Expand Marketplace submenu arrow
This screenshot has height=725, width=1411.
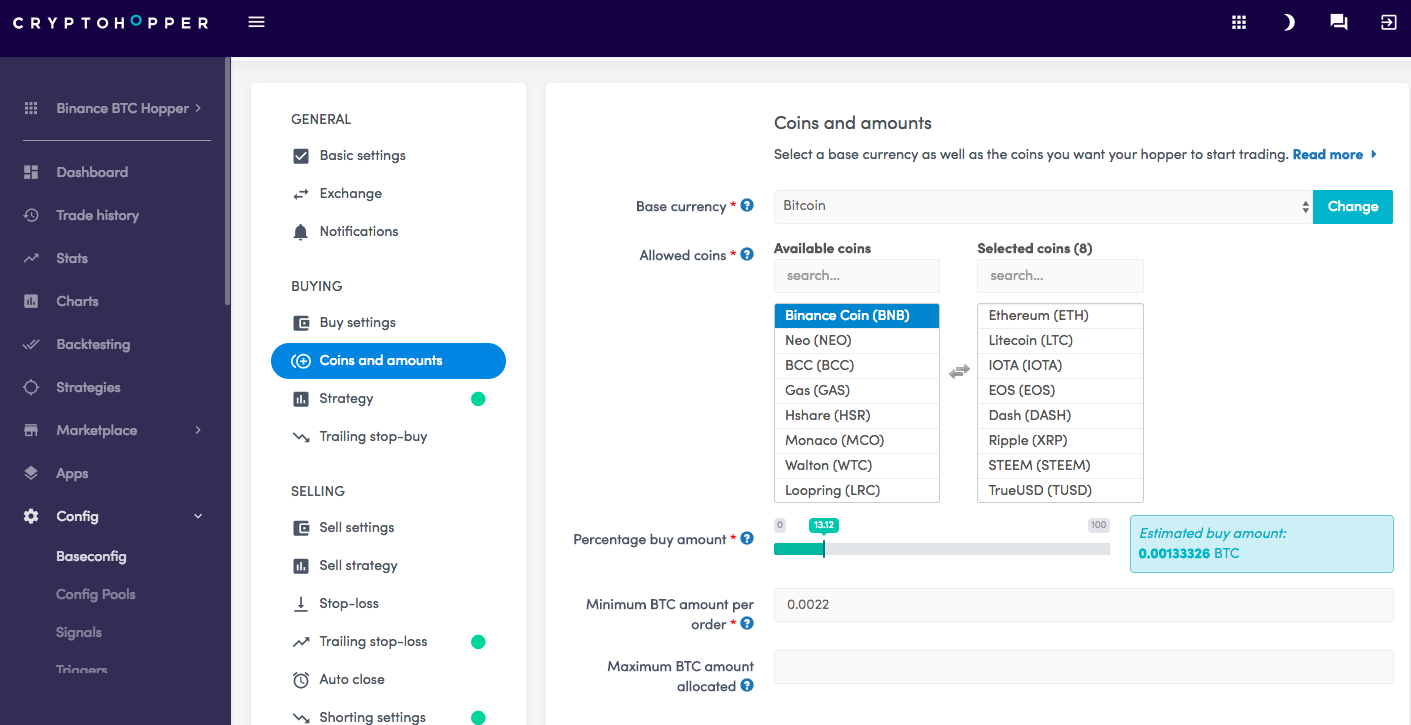(198, 430)
